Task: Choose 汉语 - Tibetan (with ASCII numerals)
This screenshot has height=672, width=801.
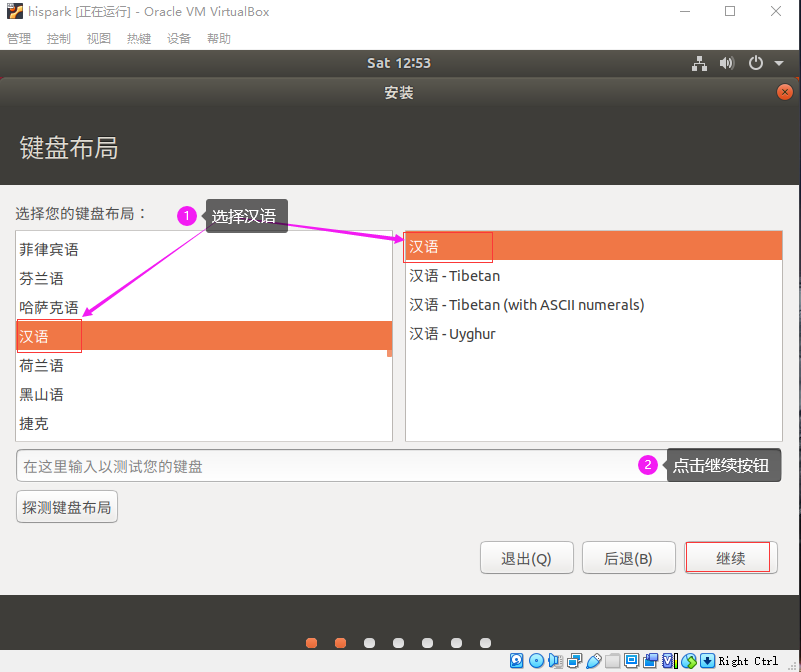Action: click(594, 305)
